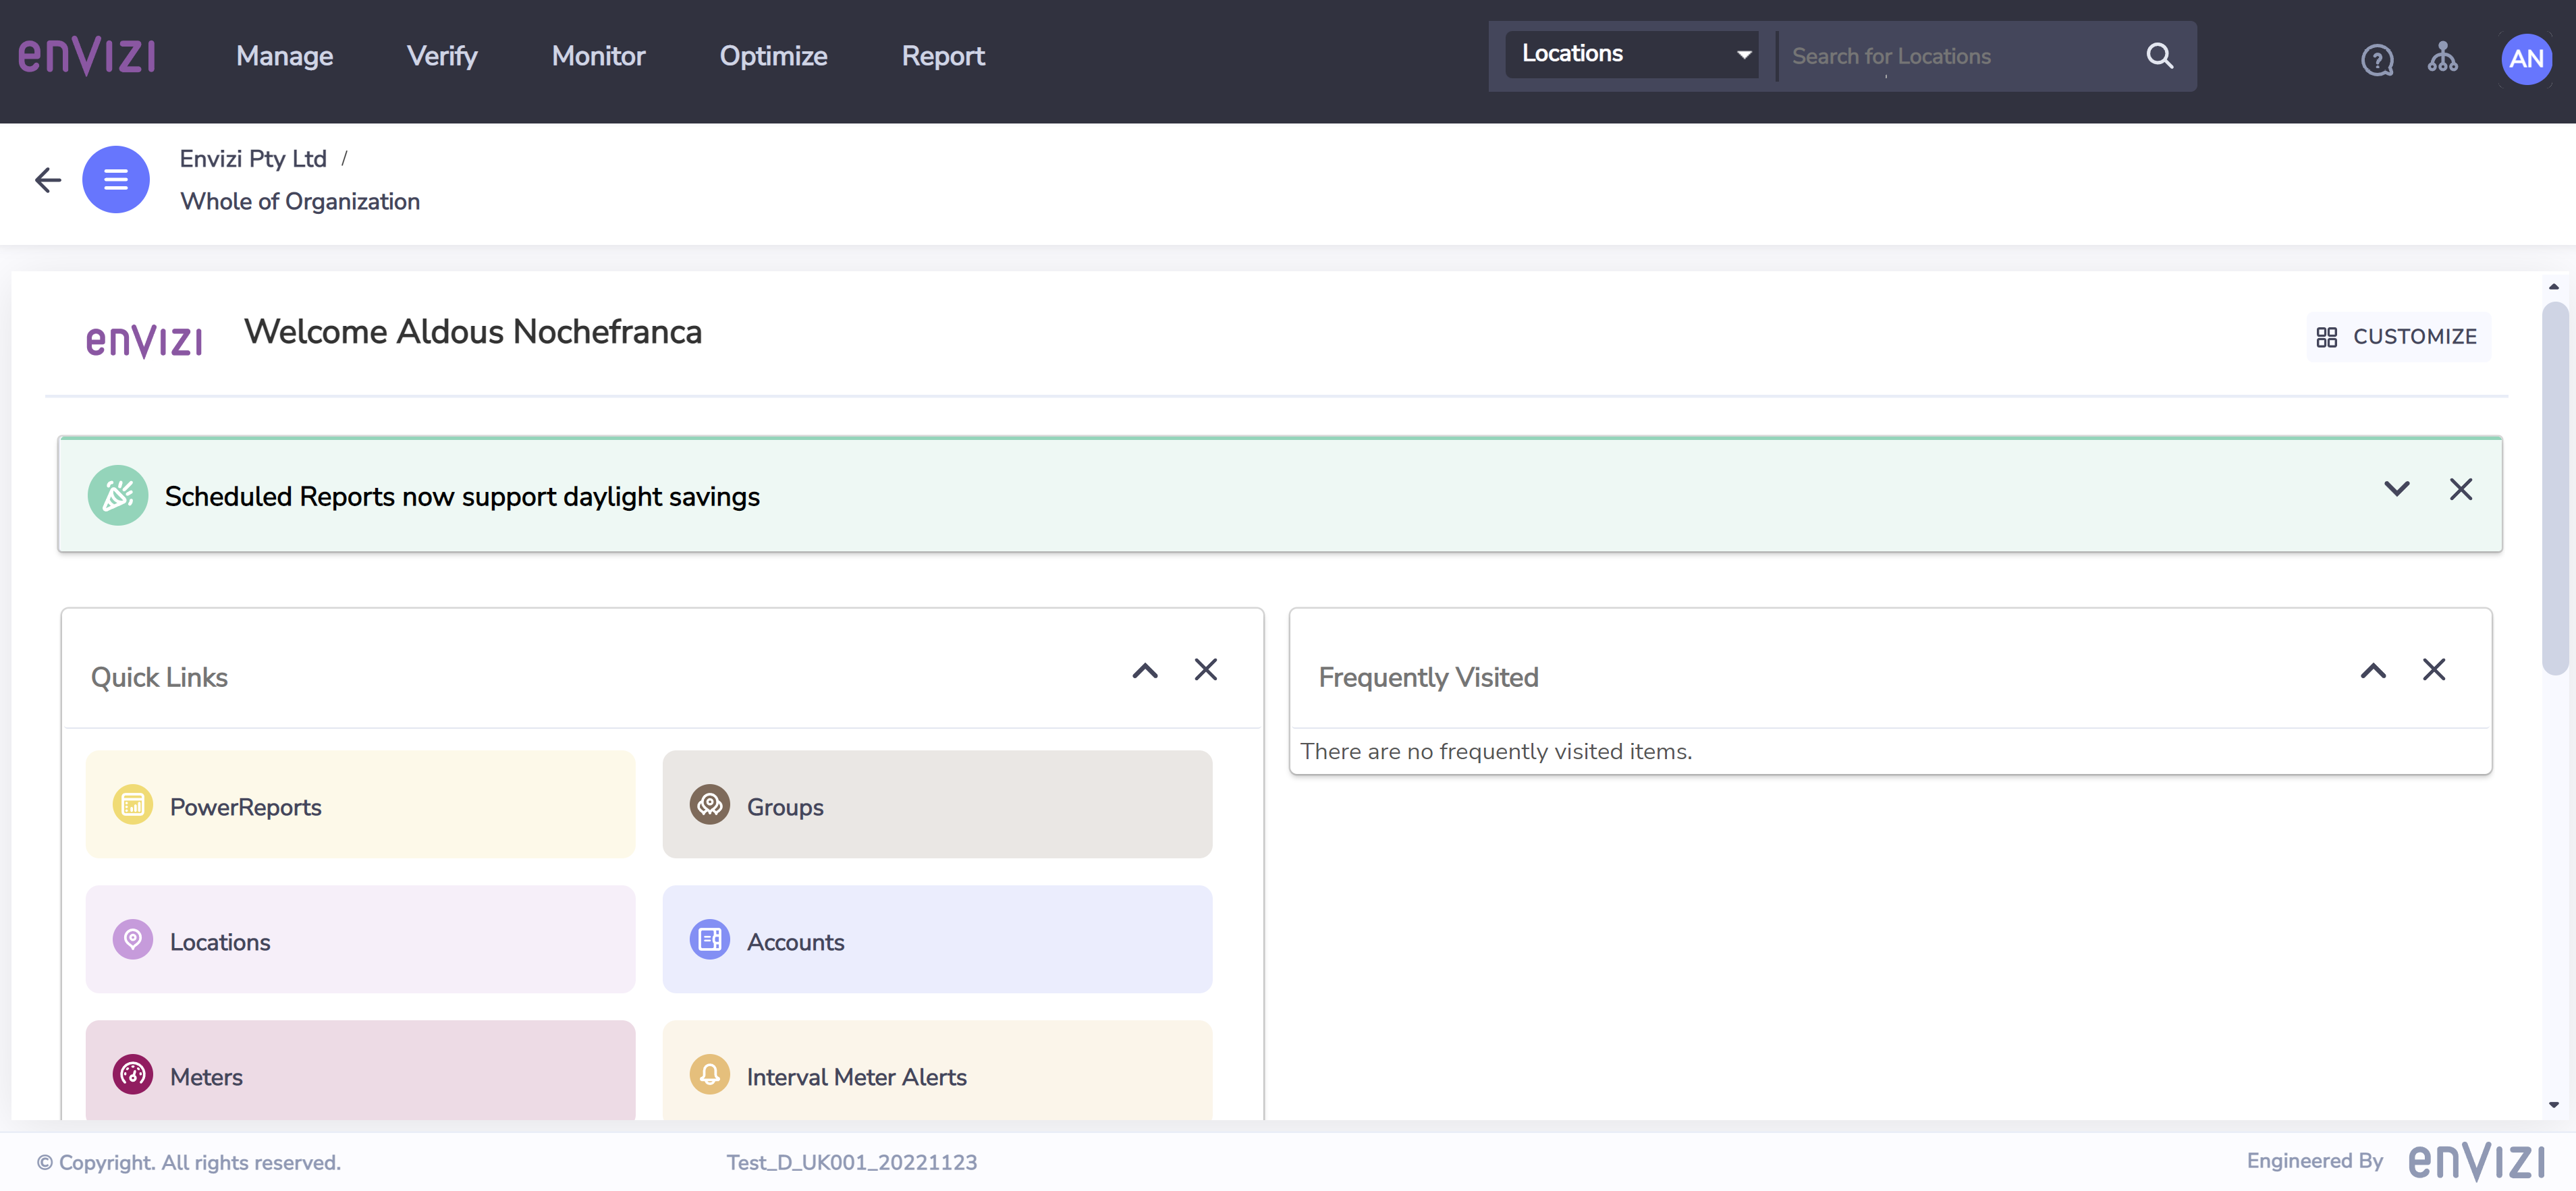
Task: Close the Quick Links panel
Action: tap(1206, 670)
